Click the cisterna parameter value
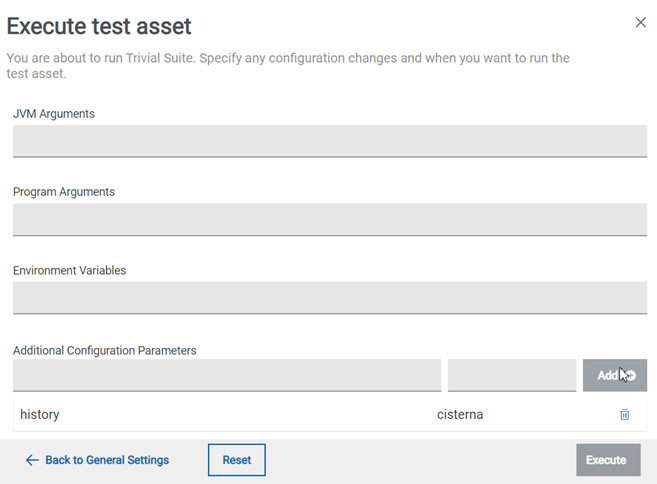Image resolution: width=657 pixels, height=484 pixels. [460, 414]
